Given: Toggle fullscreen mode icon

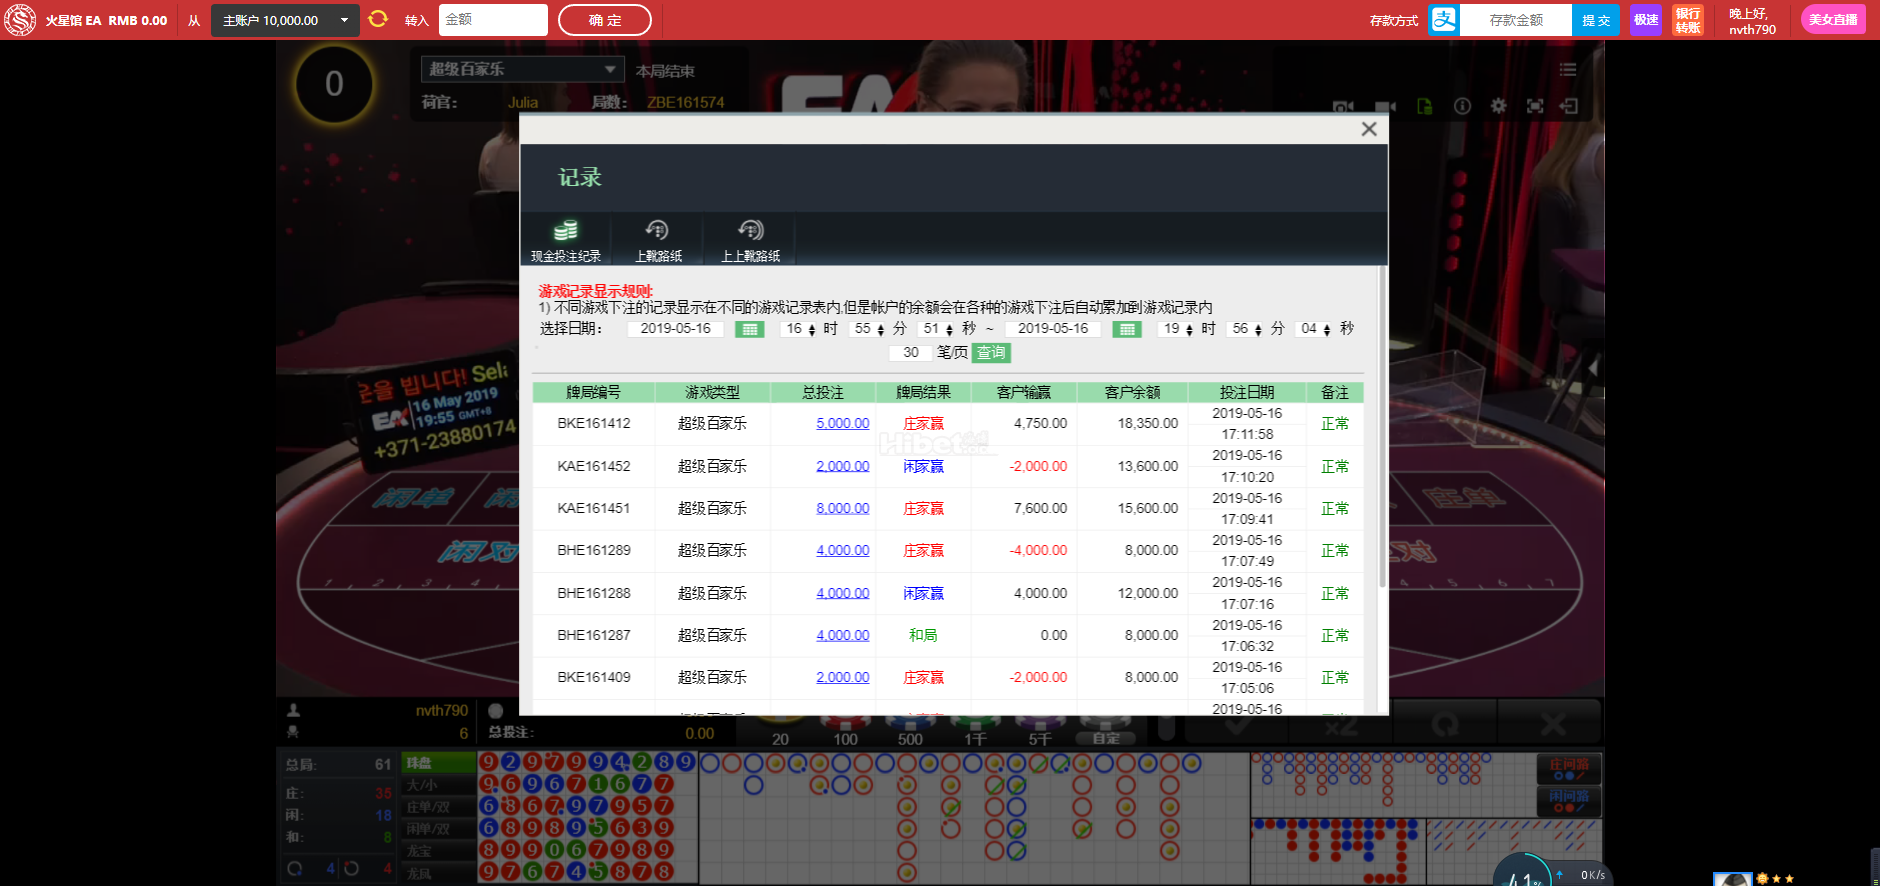Looking at the screenshot, I should (x=1534, y=106).
